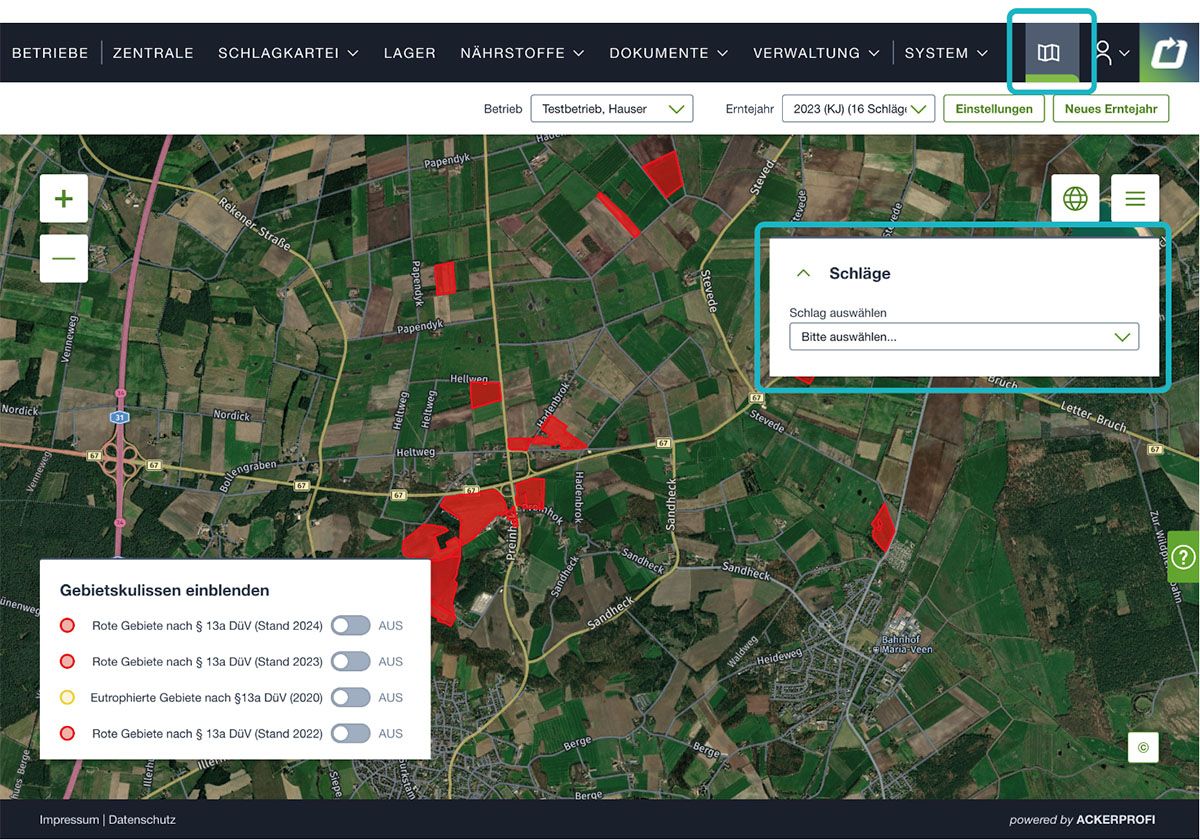Turn on Eutrophierte Gebiete 2020 switch
This screenshot has width=1200, height=840.
350,698
